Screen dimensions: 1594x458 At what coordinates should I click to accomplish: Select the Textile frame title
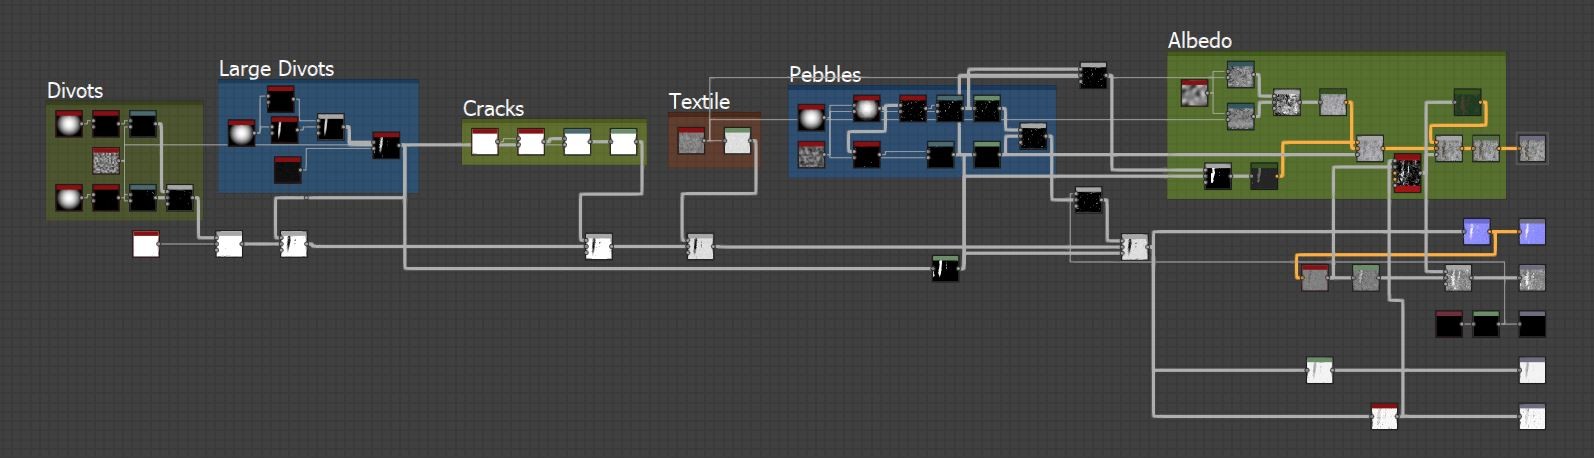[699, 101]
